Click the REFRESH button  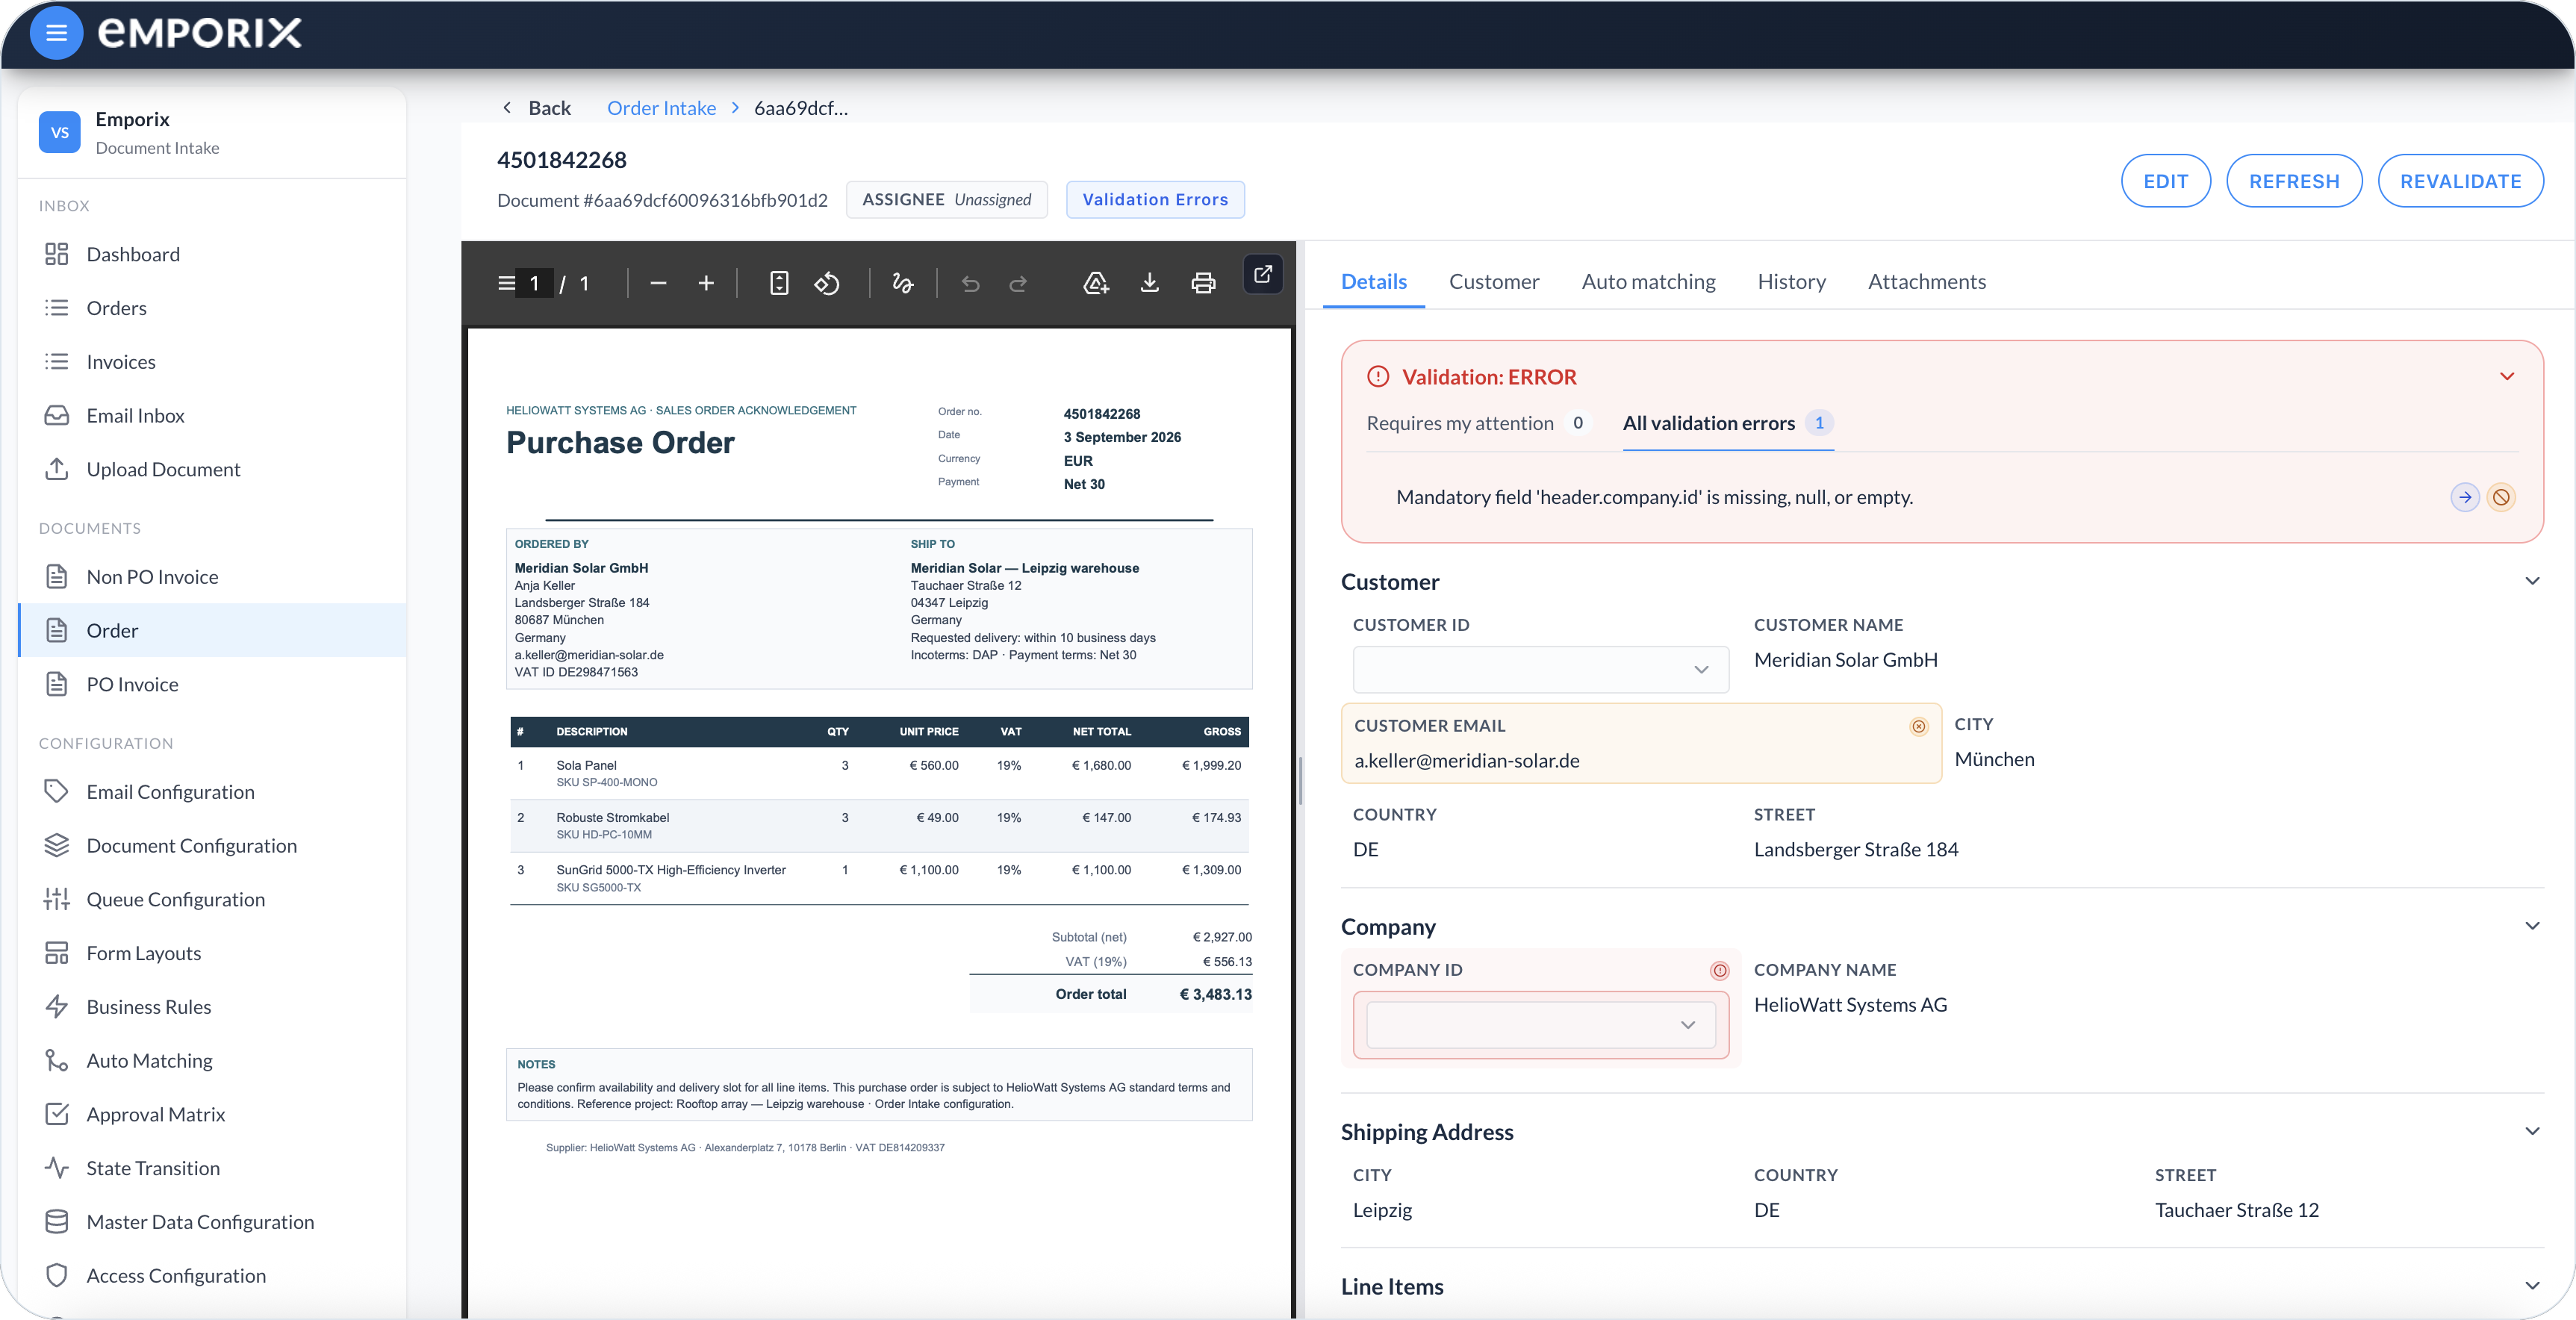coord(2294,181)
